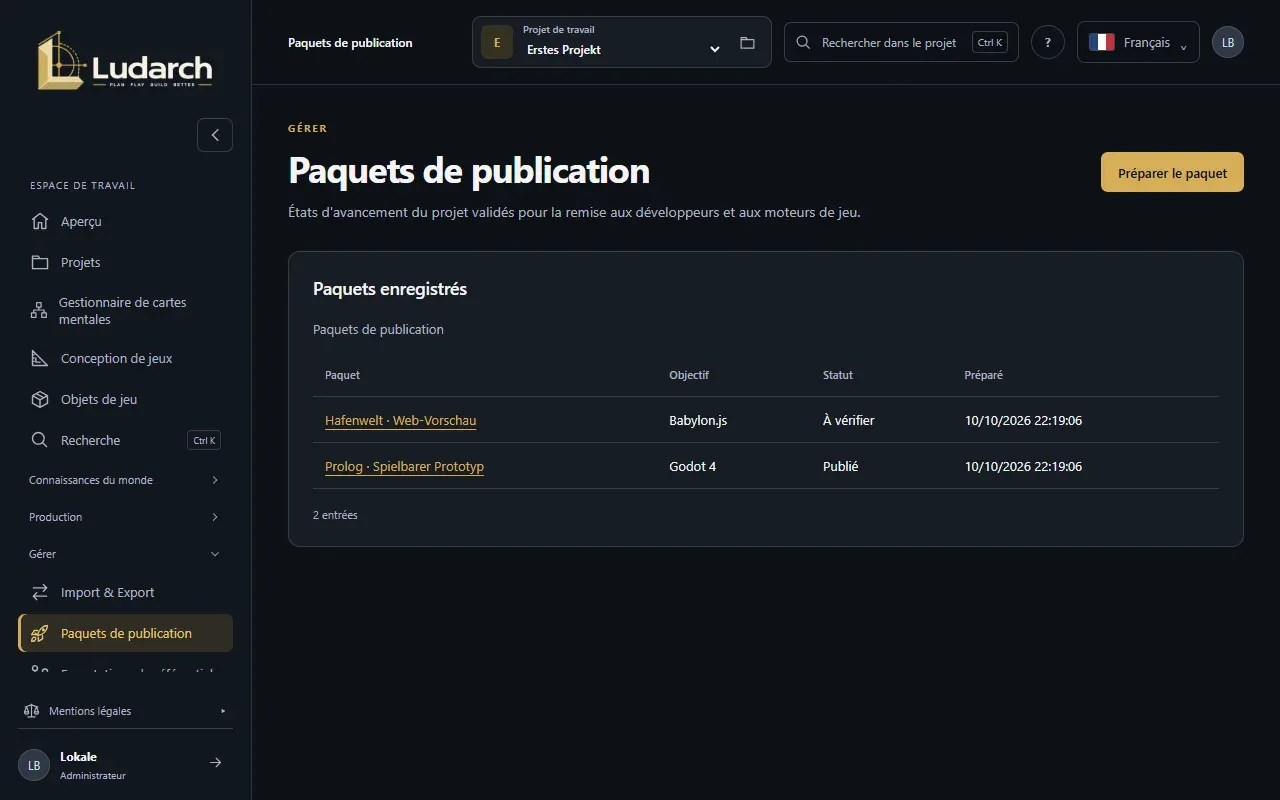The image size is (1280, 800).
Task: Open the Projet de travail dropdown
Action: pos(622,42)
